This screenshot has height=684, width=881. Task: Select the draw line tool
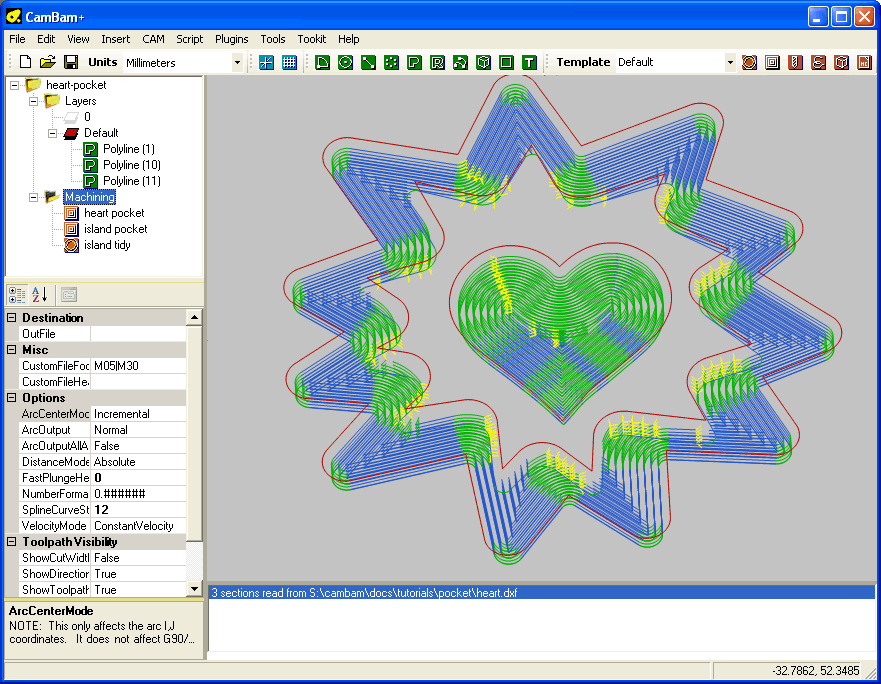click(368, 62)
